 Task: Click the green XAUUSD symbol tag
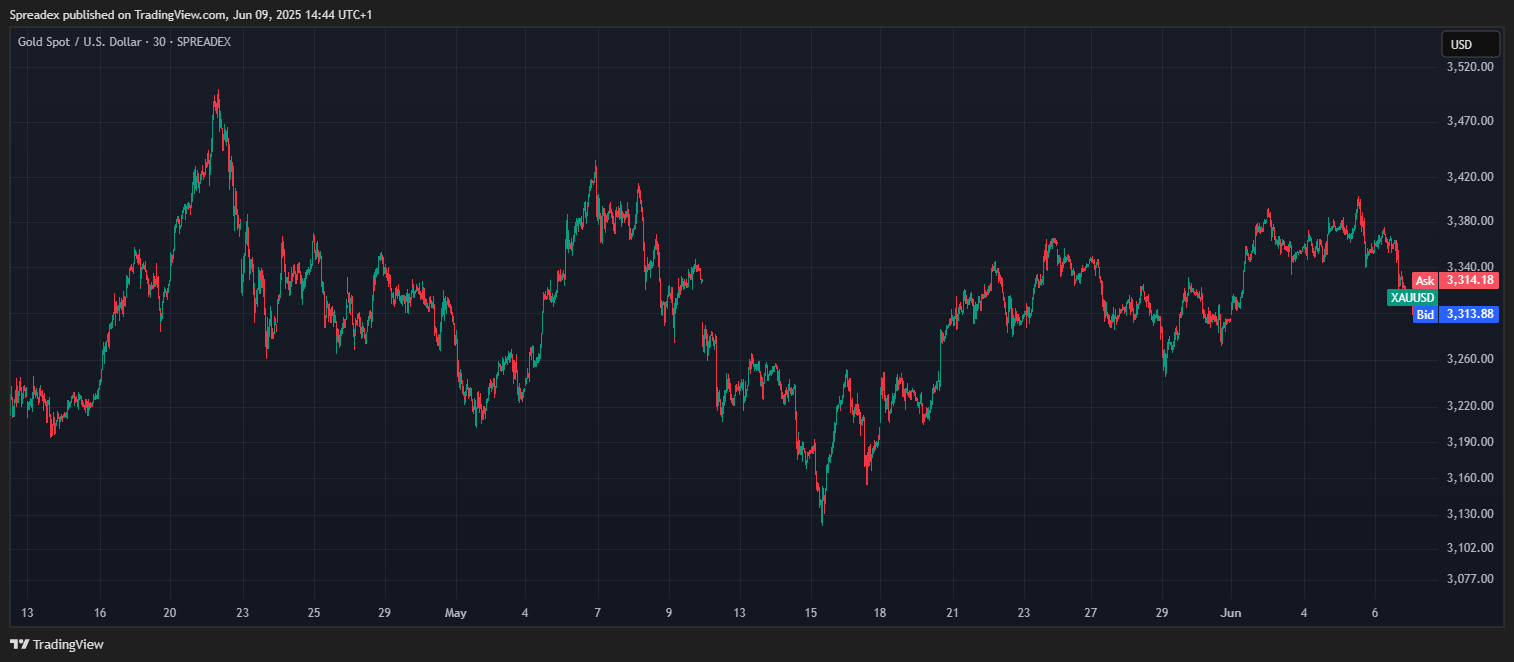tap(1412, 298)
